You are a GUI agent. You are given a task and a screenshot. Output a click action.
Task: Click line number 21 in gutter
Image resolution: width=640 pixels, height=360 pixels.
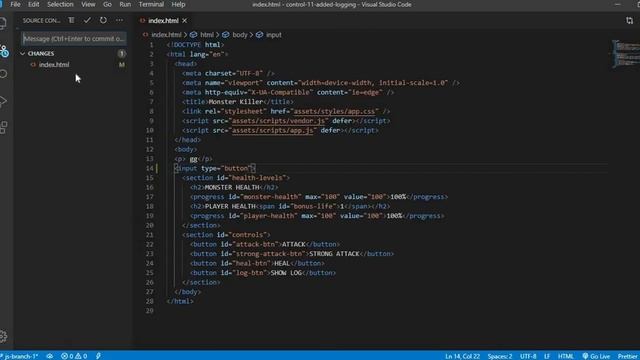point(150,235)
